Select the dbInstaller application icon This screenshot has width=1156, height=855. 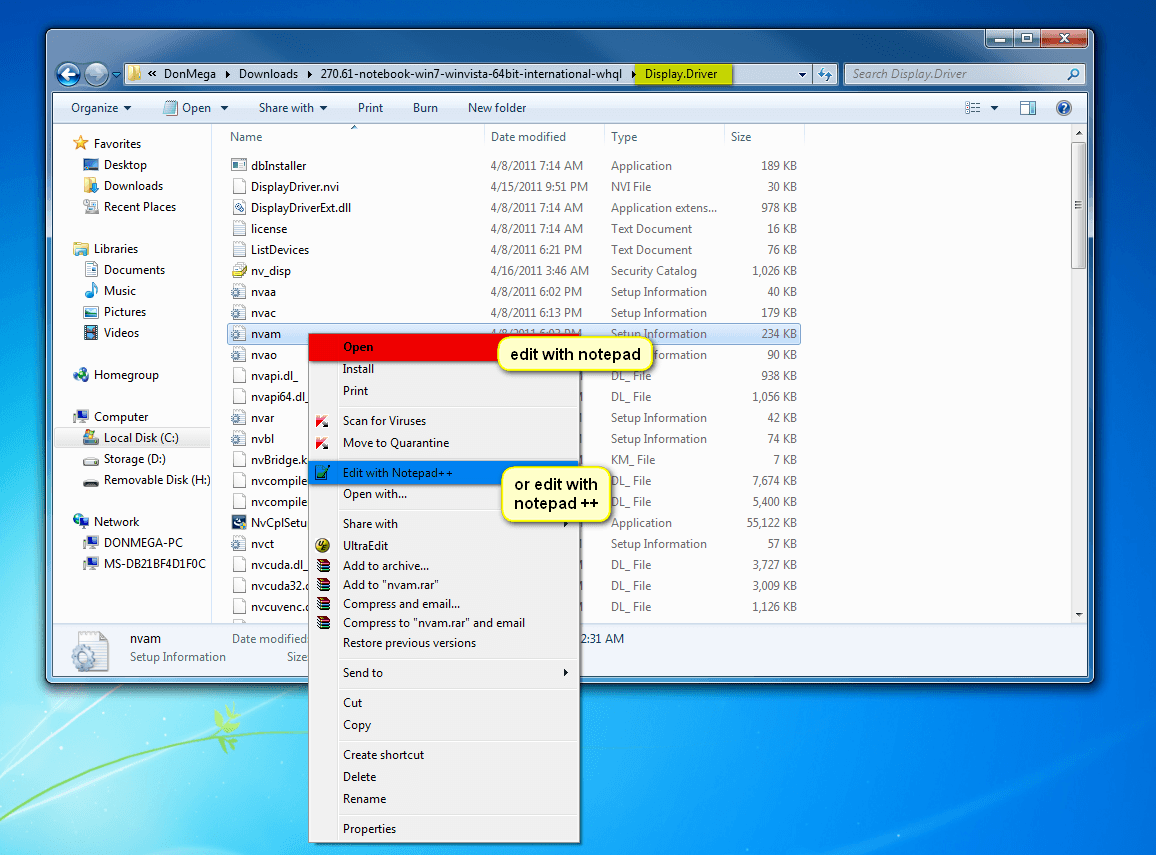point(239,165)
